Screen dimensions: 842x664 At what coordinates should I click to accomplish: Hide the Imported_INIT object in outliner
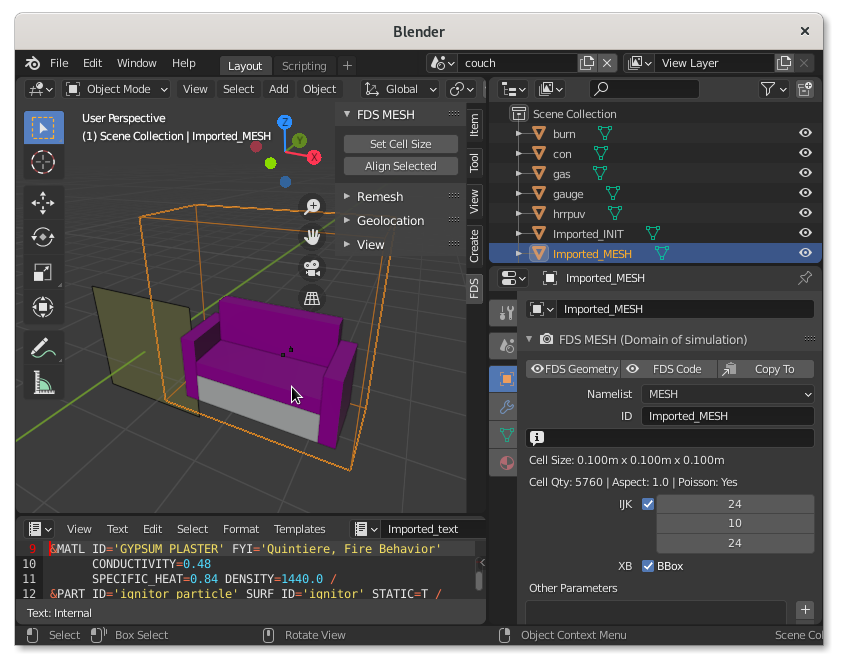tap(804, 233)
